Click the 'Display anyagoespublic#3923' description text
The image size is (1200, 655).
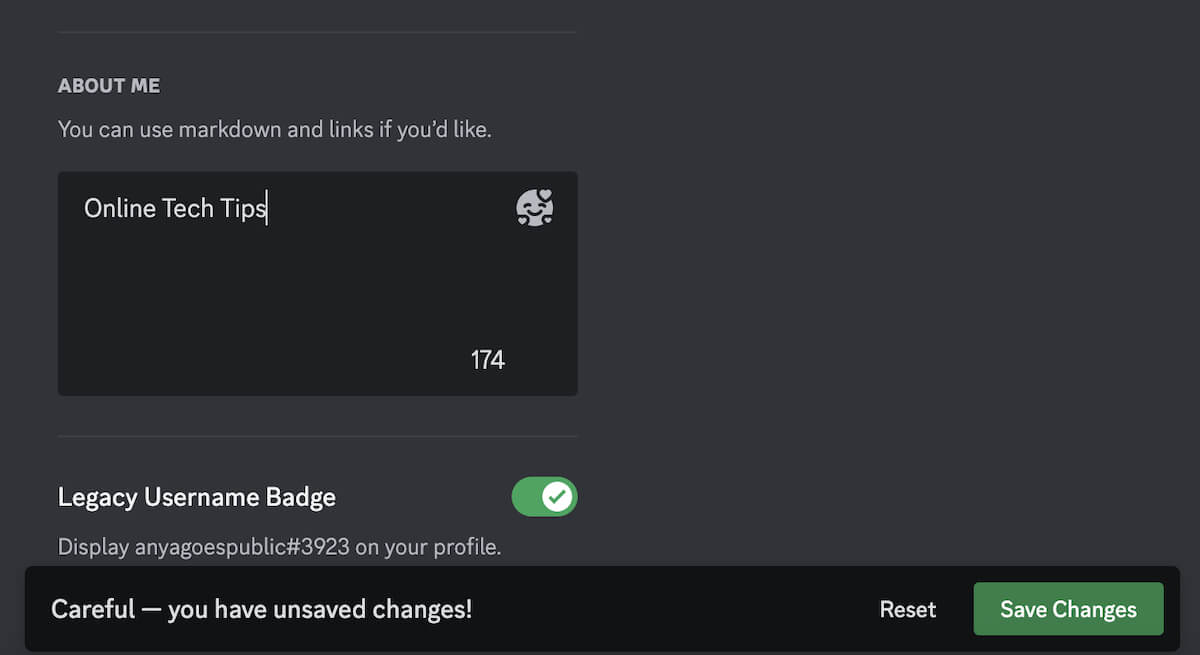[x=279, y=547]
